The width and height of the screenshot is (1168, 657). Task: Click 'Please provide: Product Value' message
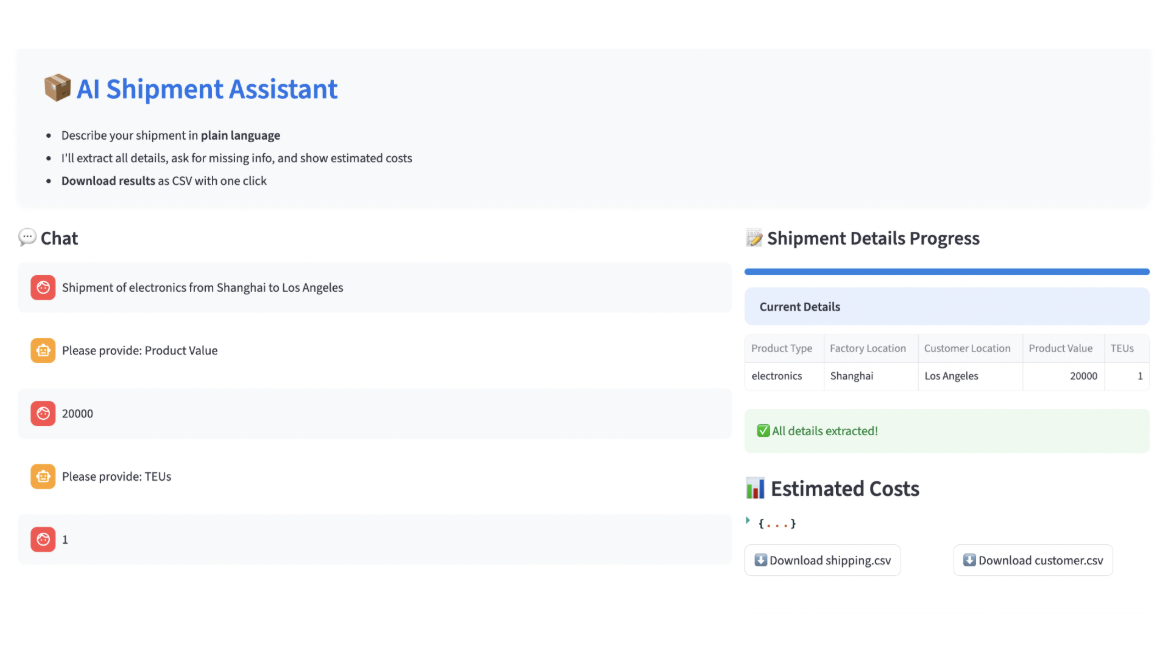139,350
